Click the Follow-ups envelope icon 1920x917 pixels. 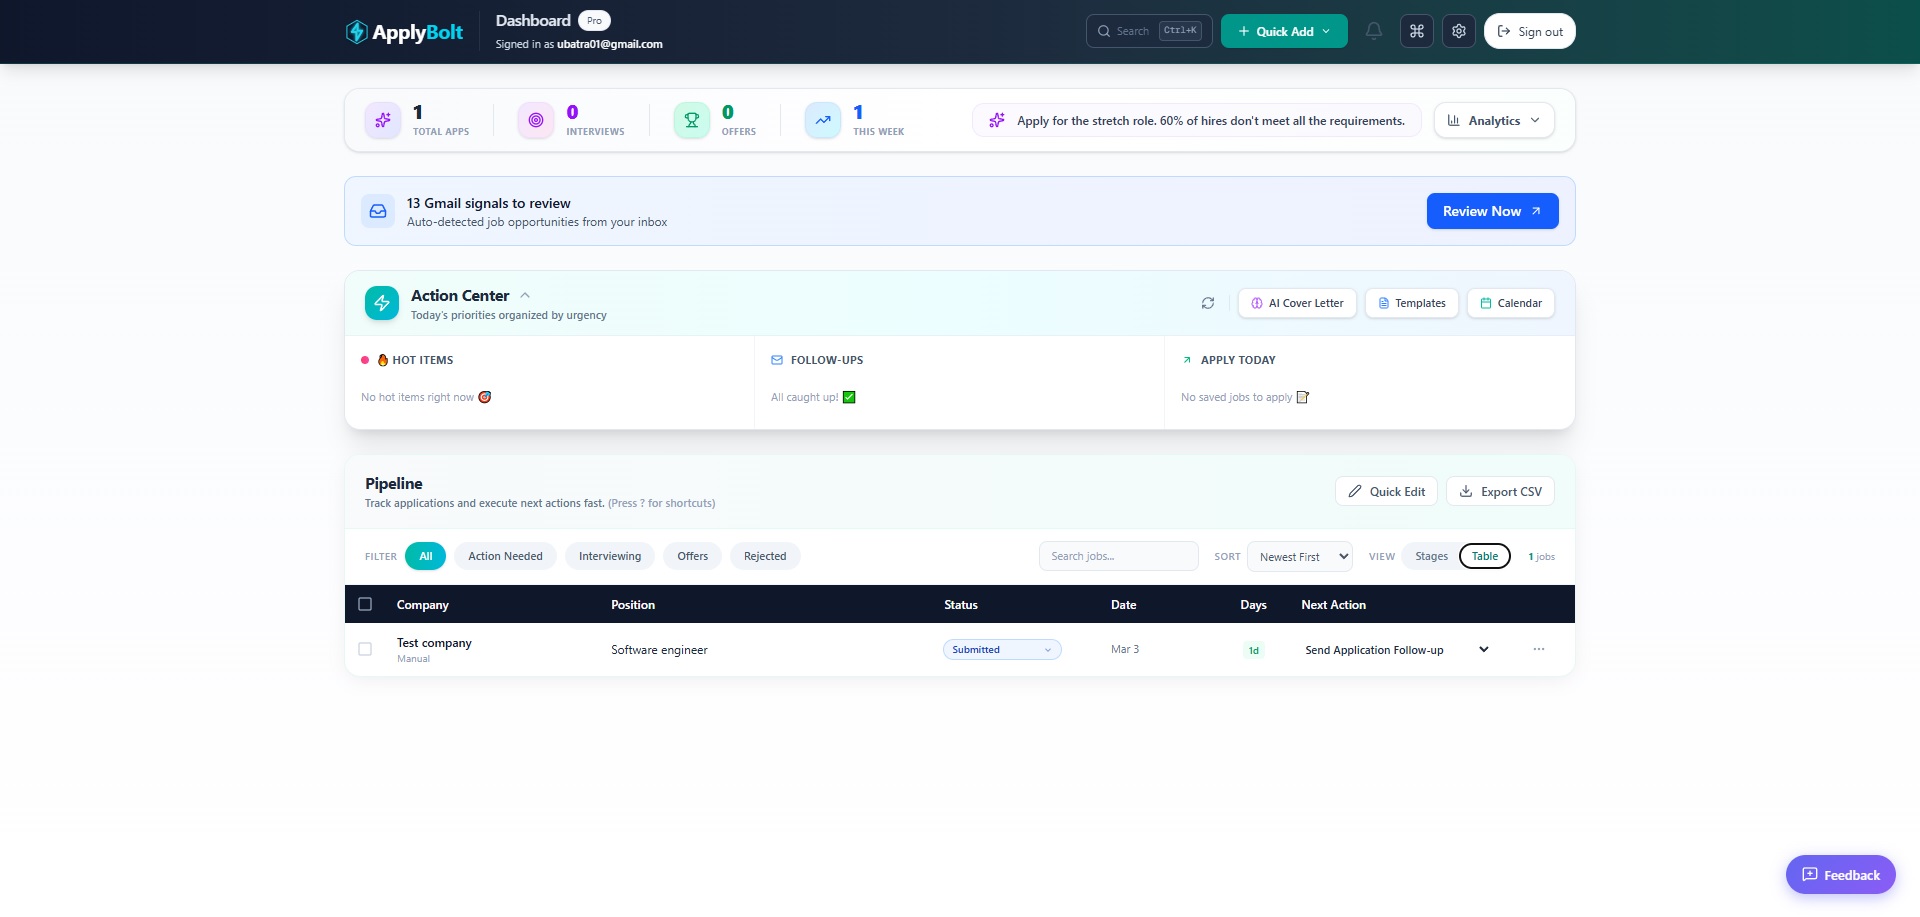click(777, 360)
